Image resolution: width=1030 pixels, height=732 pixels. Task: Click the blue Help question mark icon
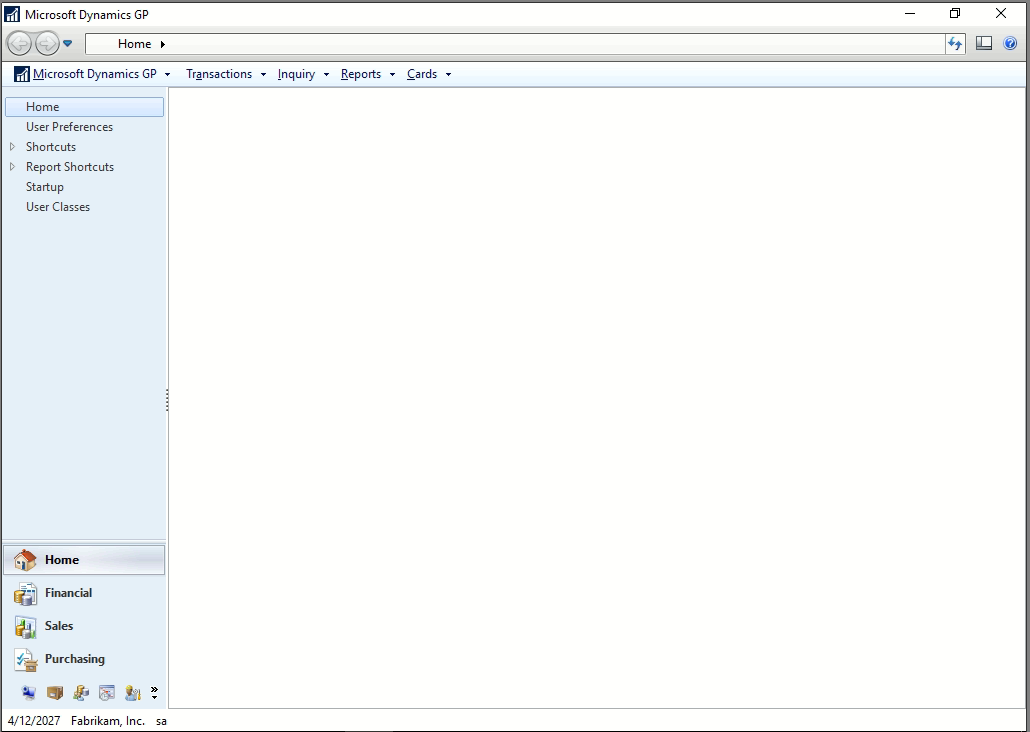1010,44
